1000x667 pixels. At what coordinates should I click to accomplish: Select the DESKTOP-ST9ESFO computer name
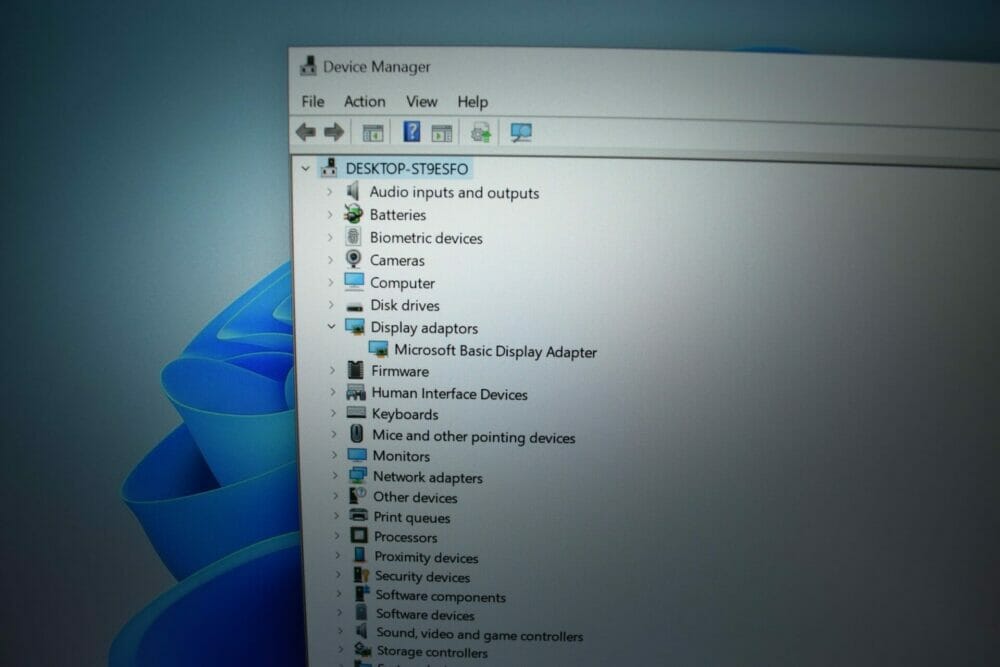click(407, 168)
